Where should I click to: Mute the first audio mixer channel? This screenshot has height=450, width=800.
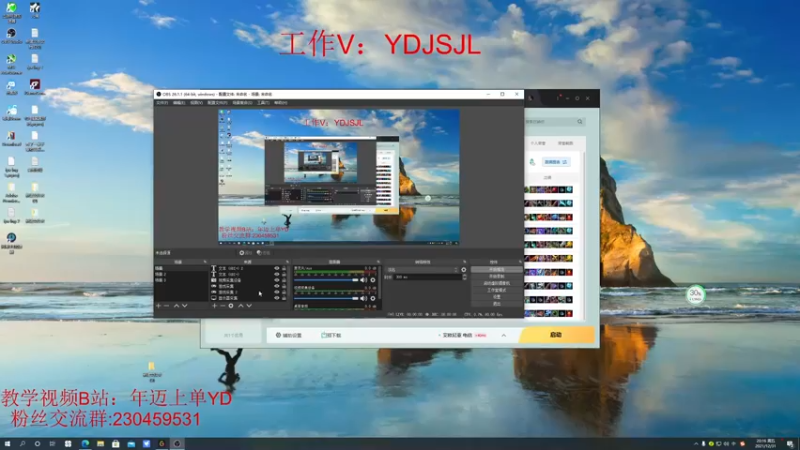click(x=363, y=280)
